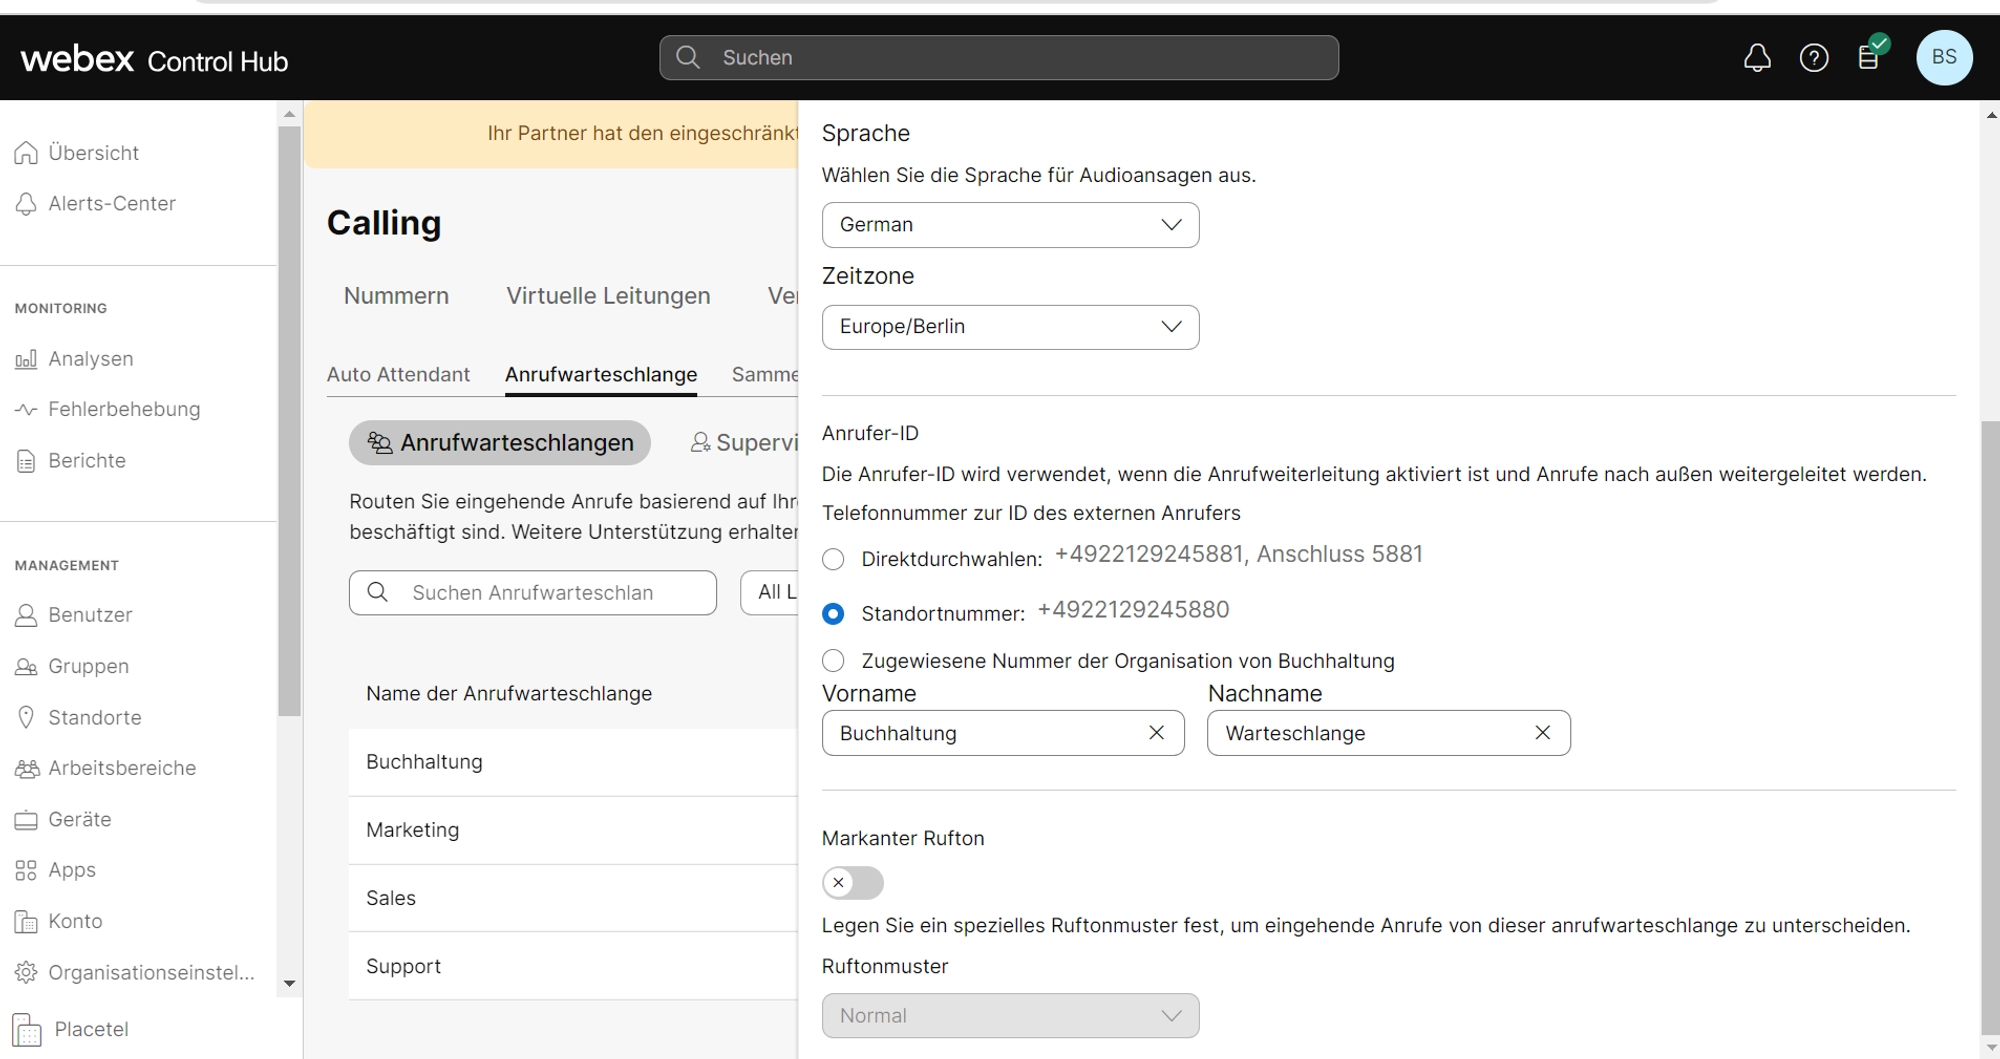Clear the Nachname field with X icon

[x=1542, y=733]
